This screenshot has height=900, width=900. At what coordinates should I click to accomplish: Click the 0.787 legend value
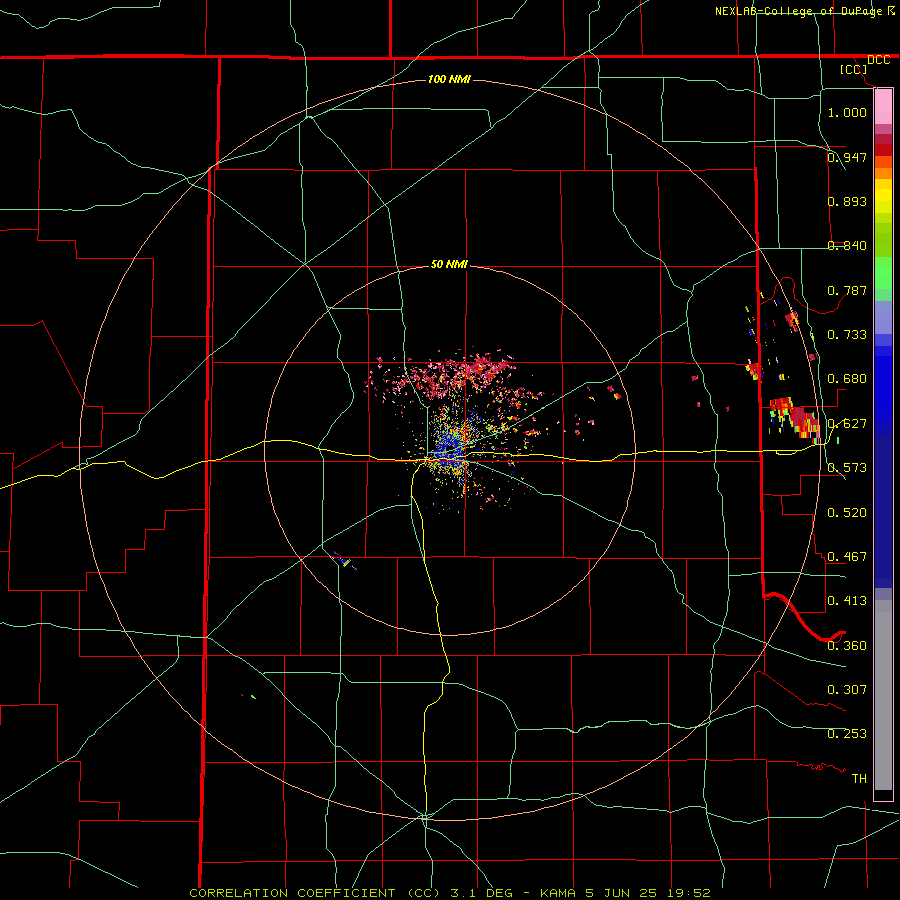(847, 290)
